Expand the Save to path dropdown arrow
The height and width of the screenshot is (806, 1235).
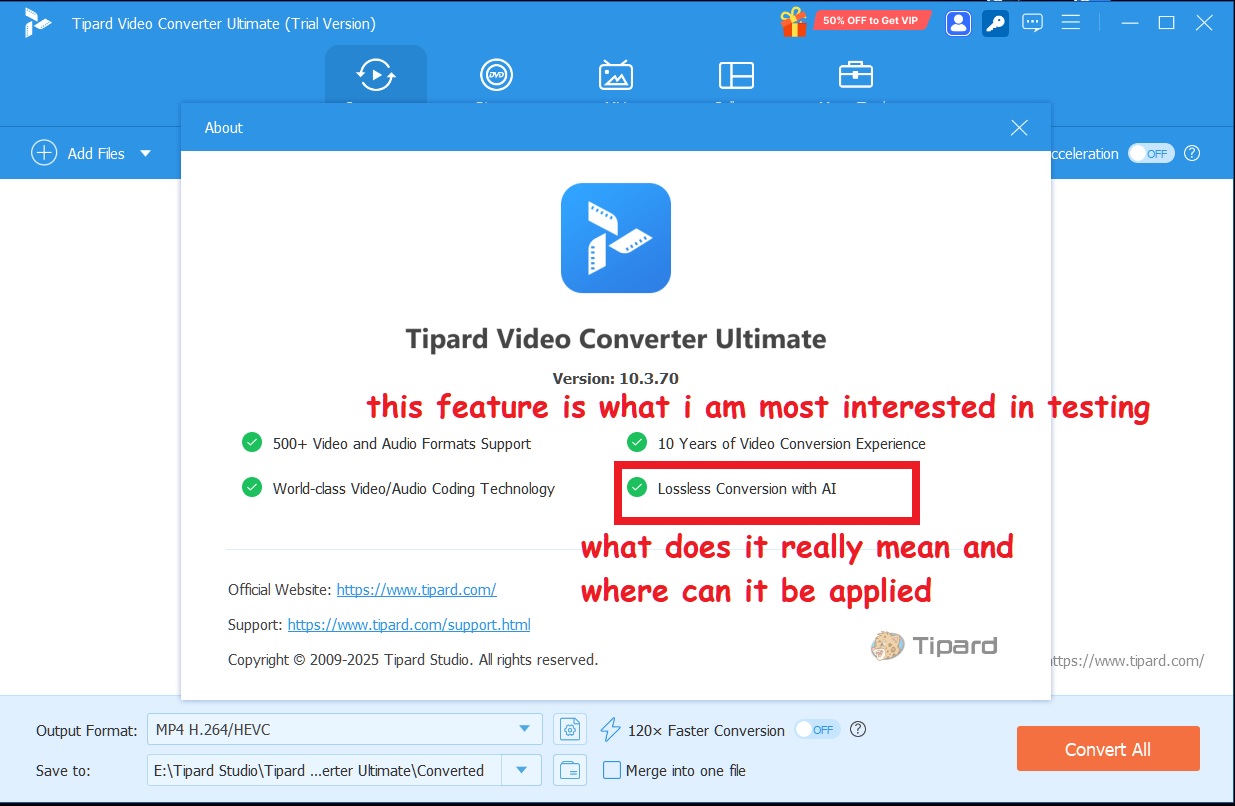tap(521, 770)
